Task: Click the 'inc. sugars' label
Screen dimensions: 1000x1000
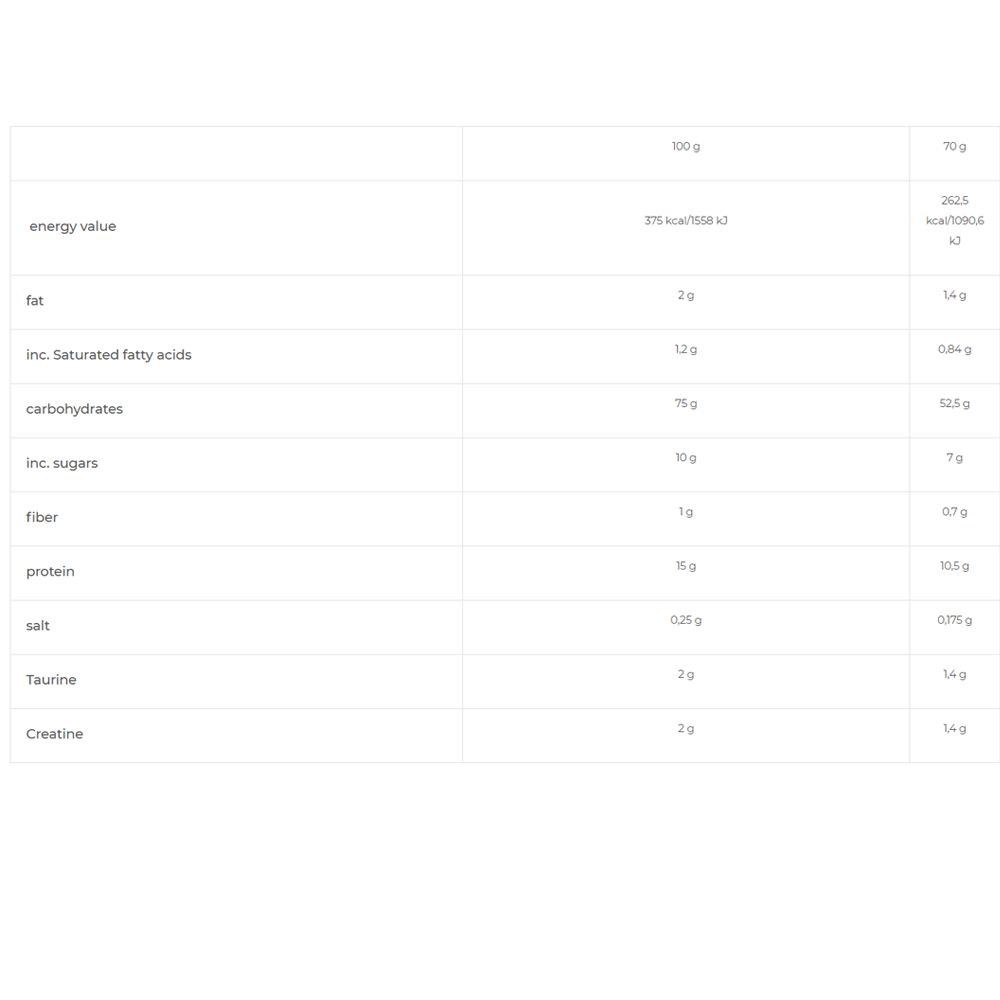Action: (62, 463)
